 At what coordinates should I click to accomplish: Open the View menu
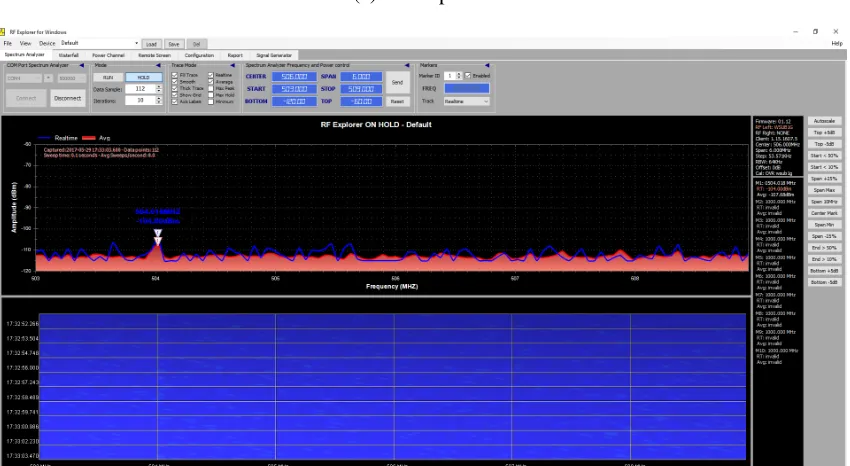25,43
